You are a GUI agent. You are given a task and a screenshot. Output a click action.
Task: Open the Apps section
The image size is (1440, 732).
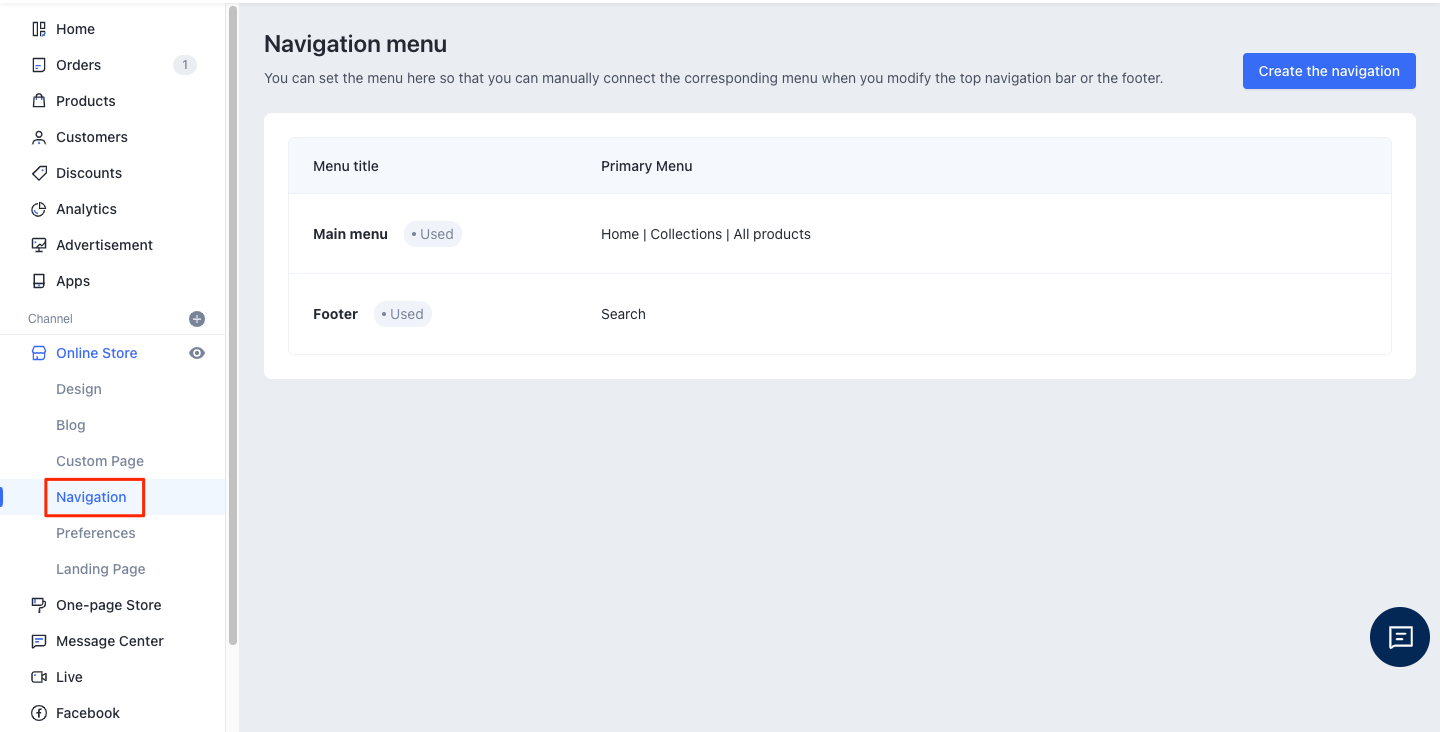[72, 281]
